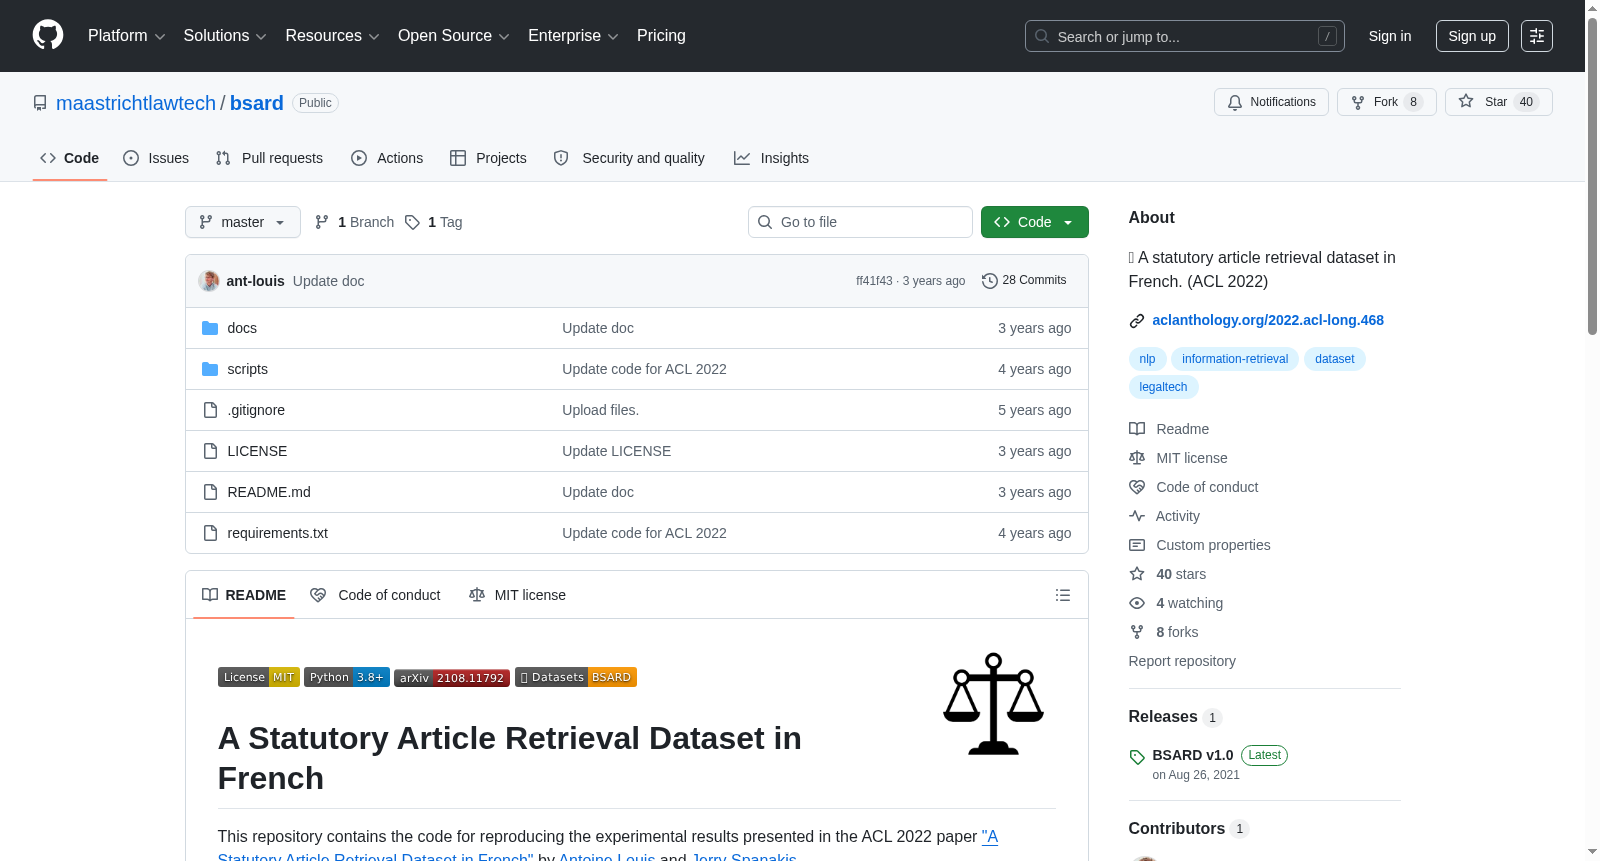1600x861 pixels.
Task: Click the ant-louis avatar image
Action: [209, 281]
